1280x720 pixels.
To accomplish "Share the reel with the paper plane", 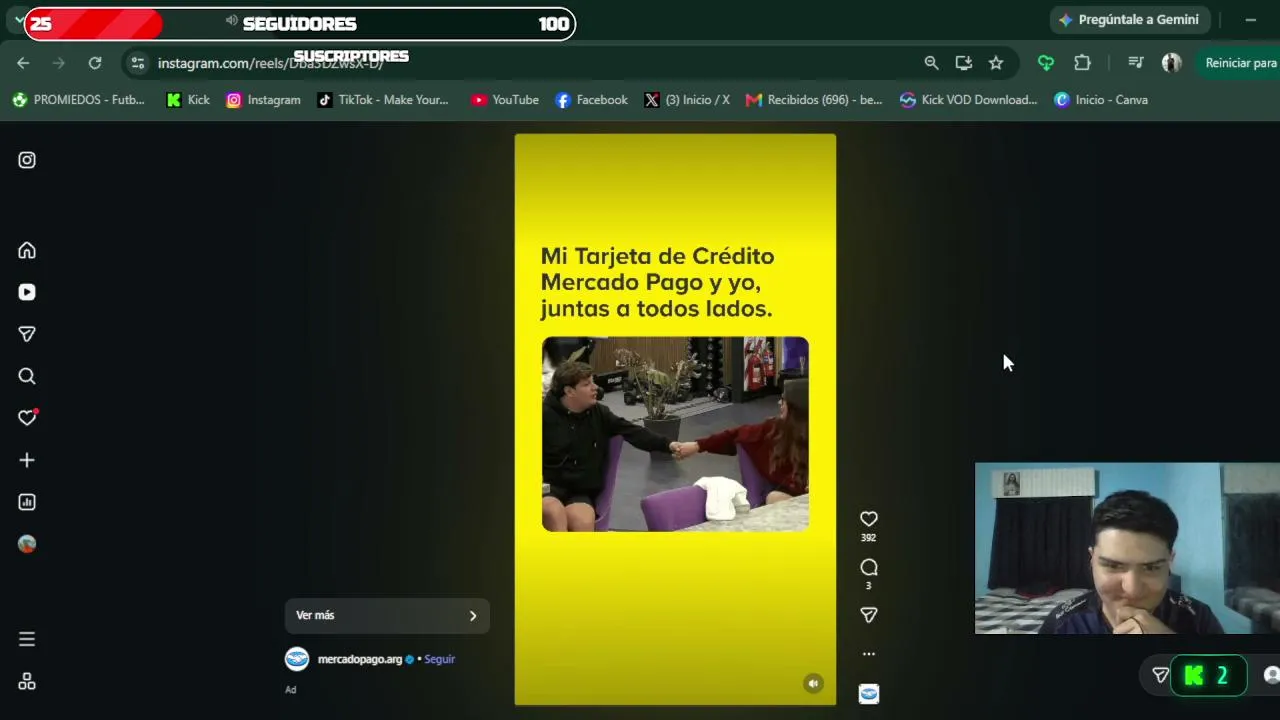I will click(x=868, y=615).
